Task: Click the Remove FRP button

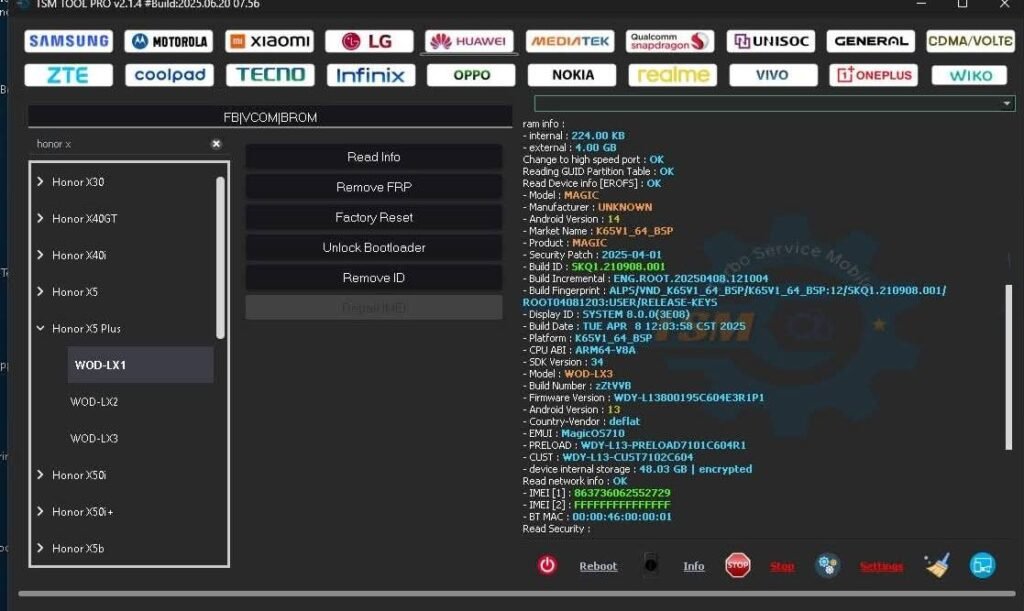Action: tap(374, 187)
